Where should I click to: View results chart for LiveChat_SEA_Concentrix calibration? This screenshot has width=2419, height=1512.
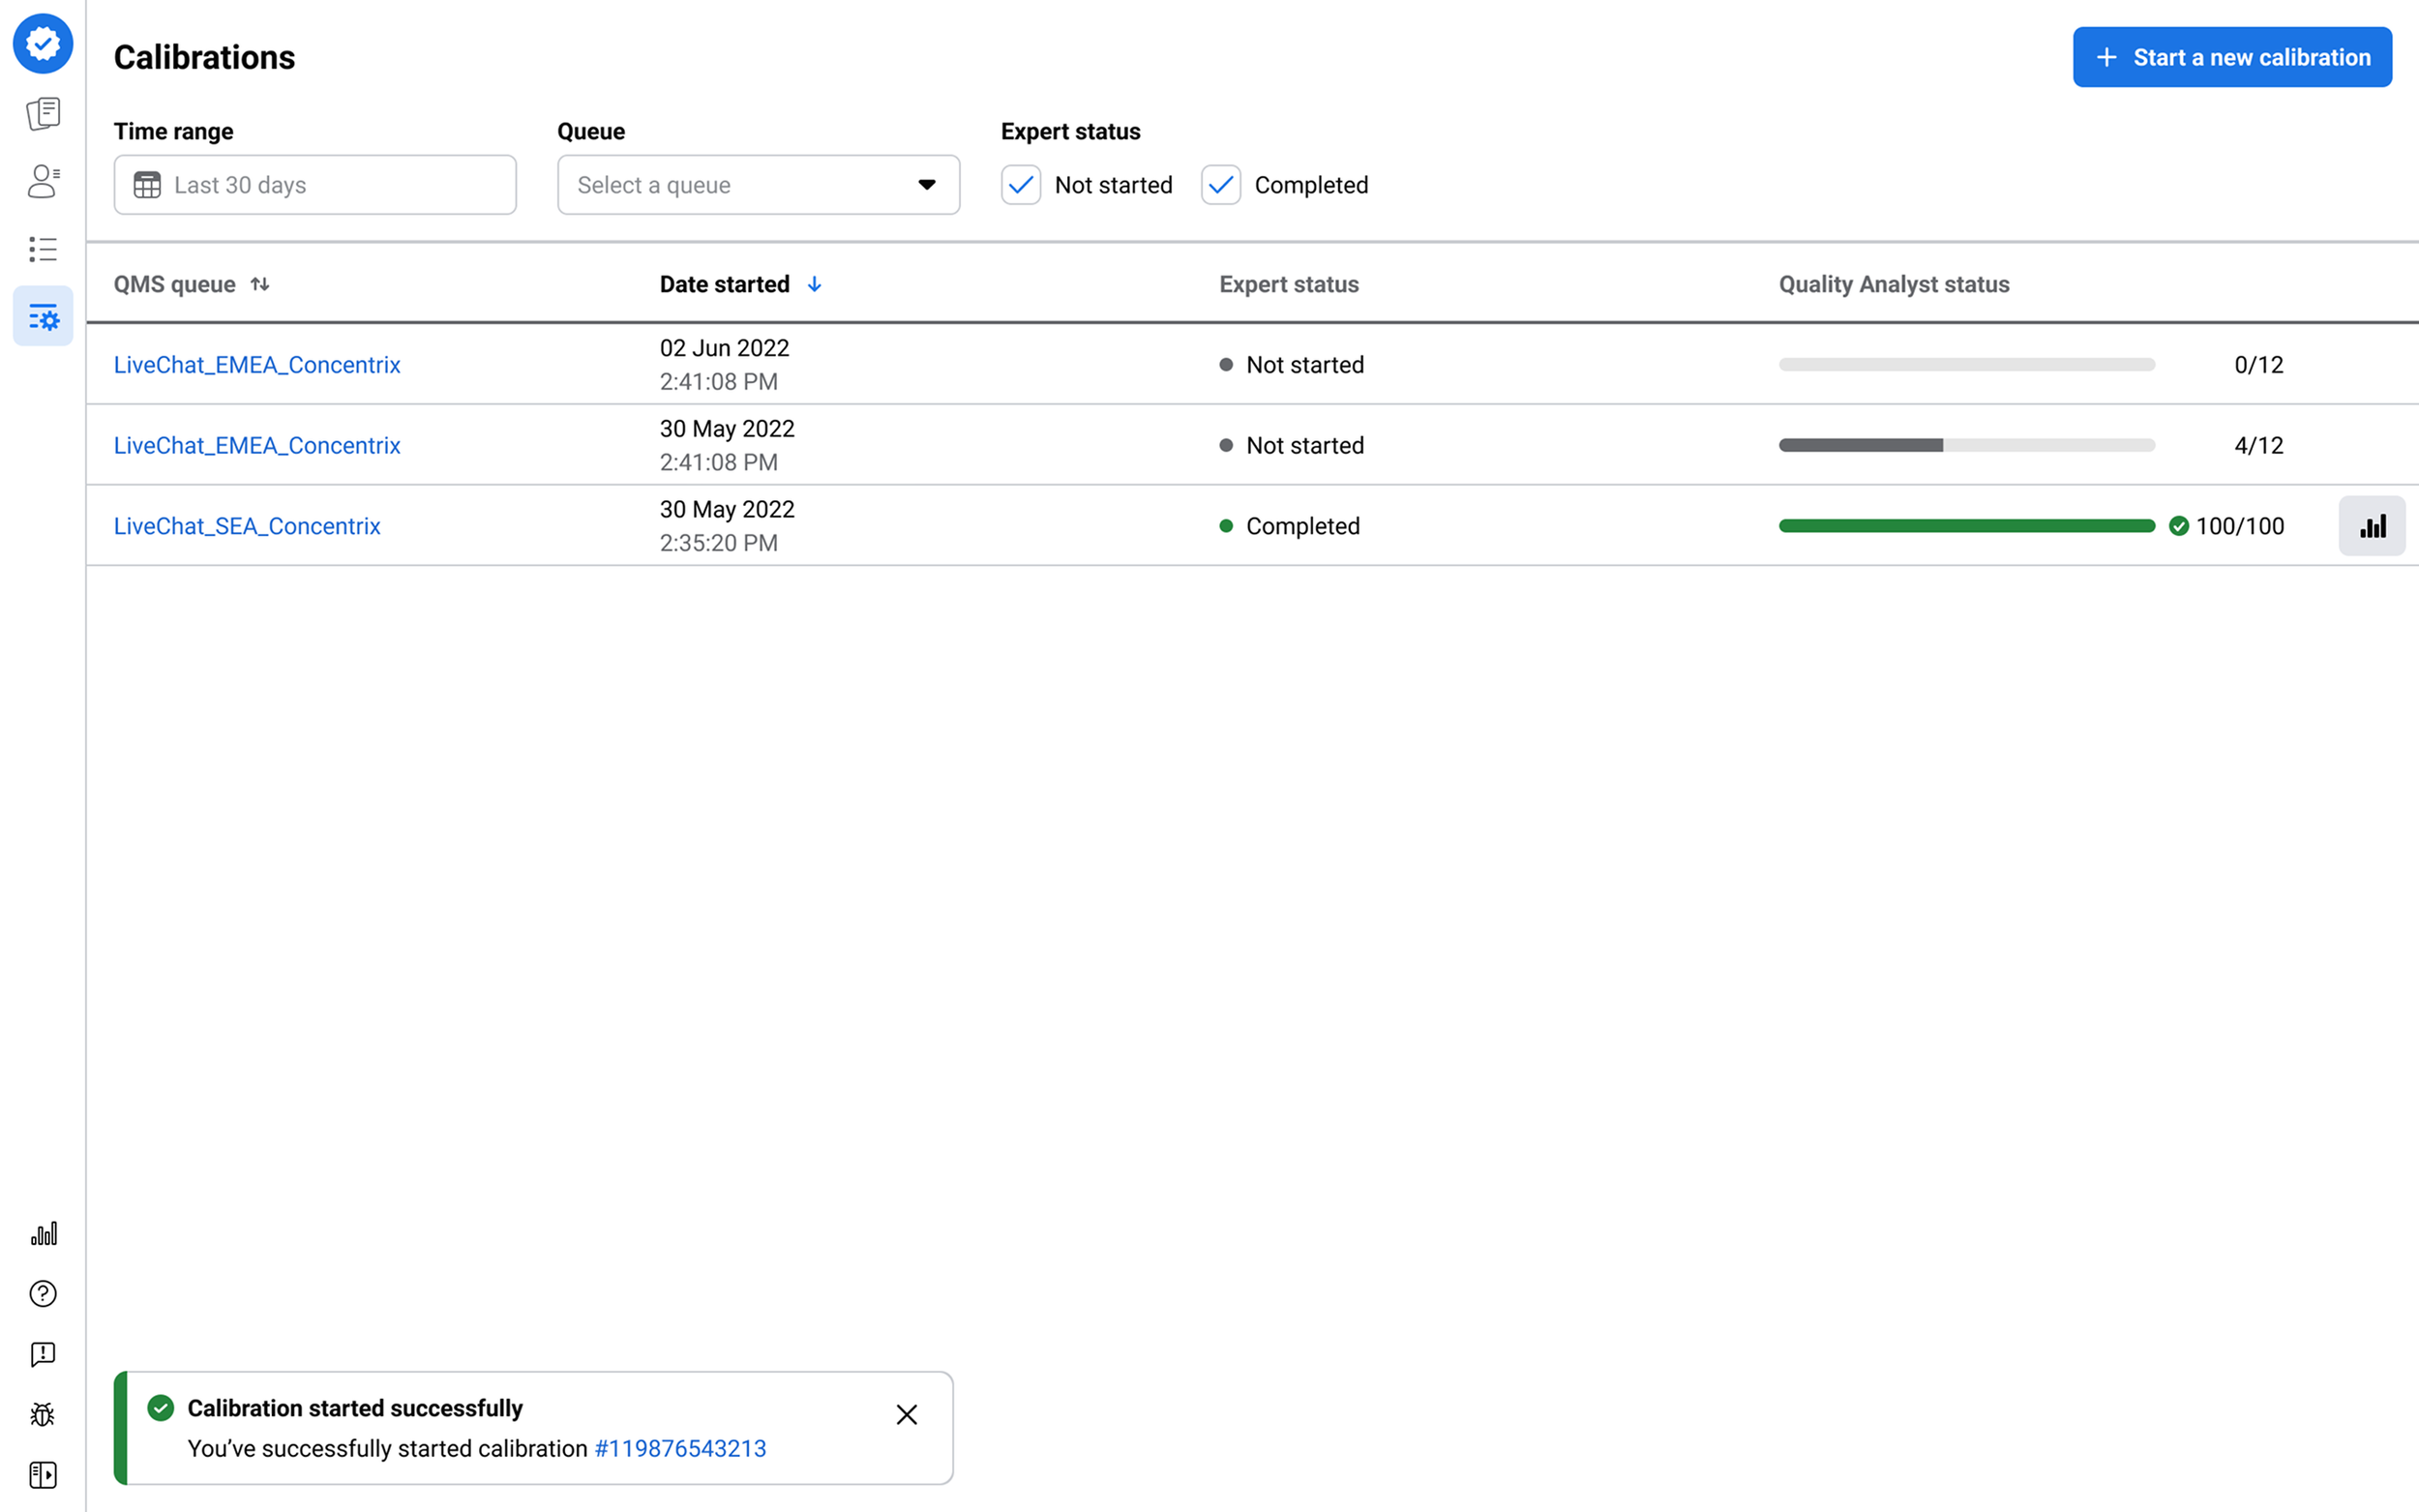(2372, 525)
